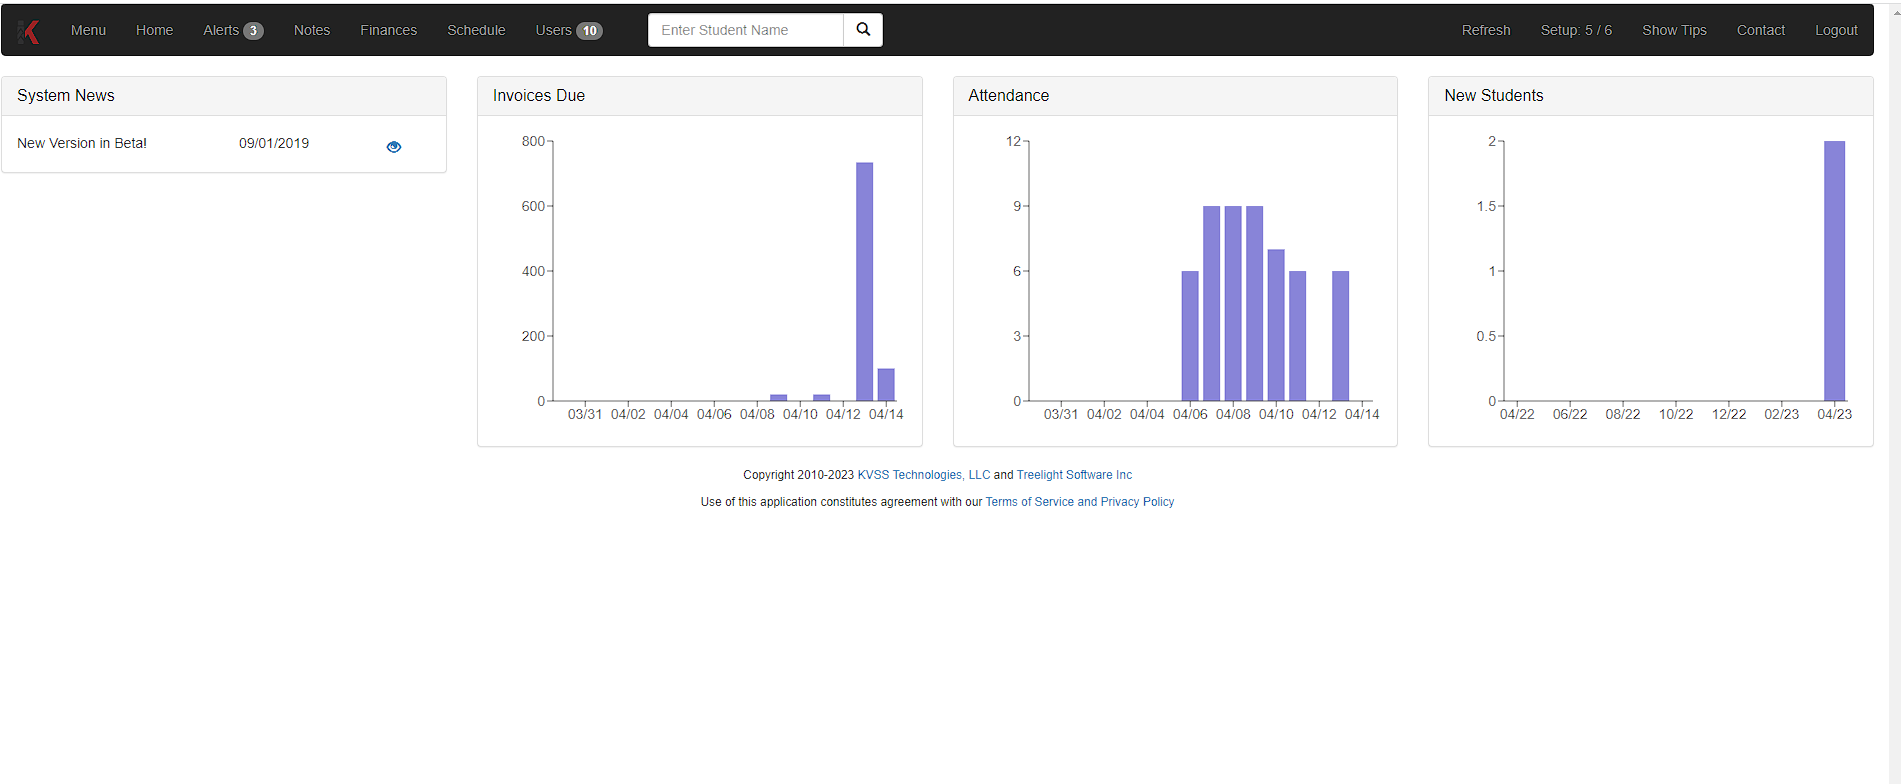This screenshot has height=784, width=1901.
Task: Toggle Show Tips option
Action: (1674, 30)
